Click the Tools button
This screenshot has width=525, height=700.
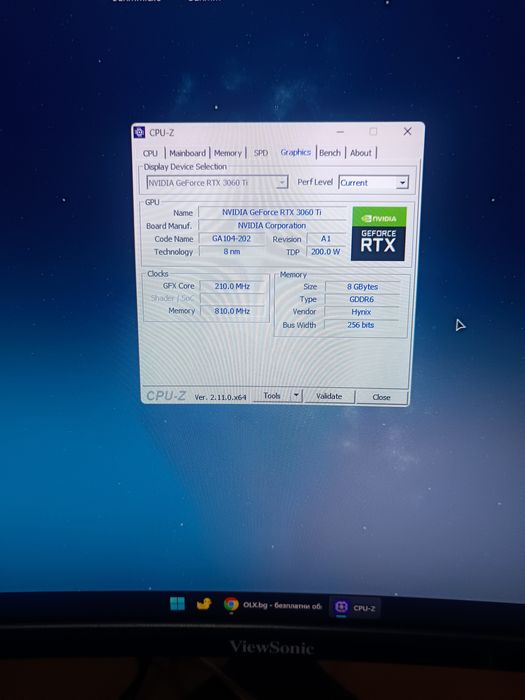pos(271,396)
